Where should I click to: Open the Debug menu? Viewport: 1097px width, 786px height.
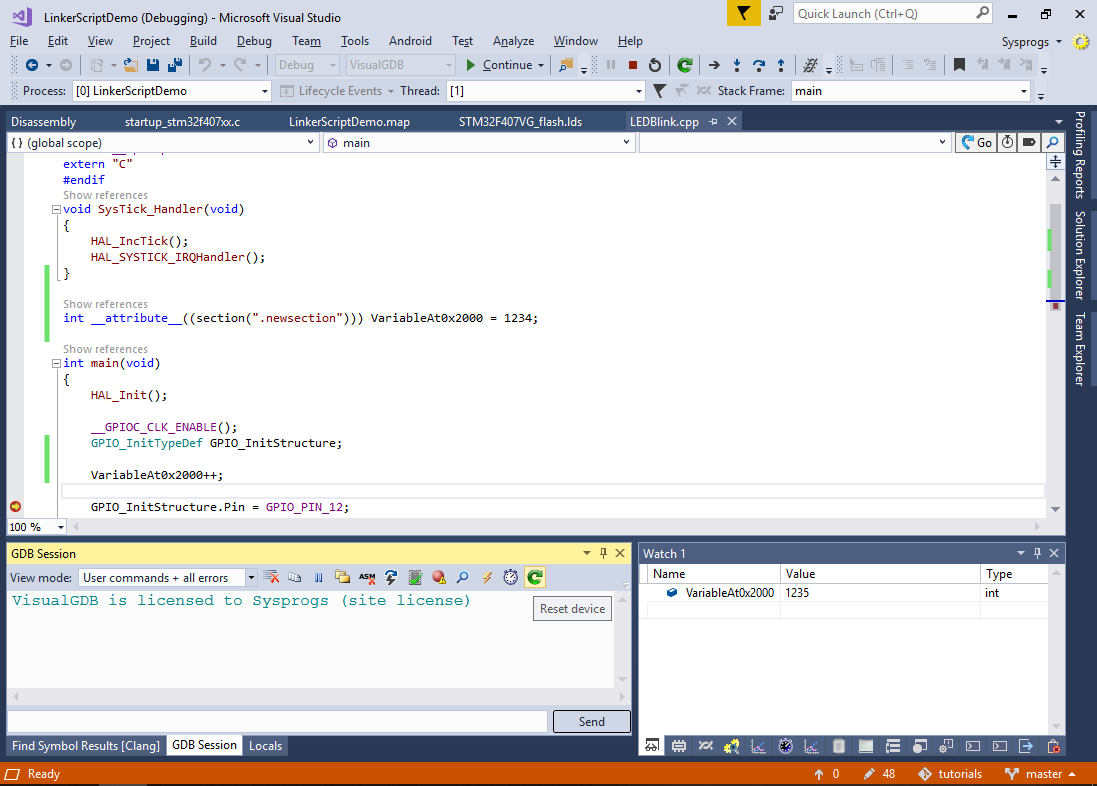coord(254,41)
